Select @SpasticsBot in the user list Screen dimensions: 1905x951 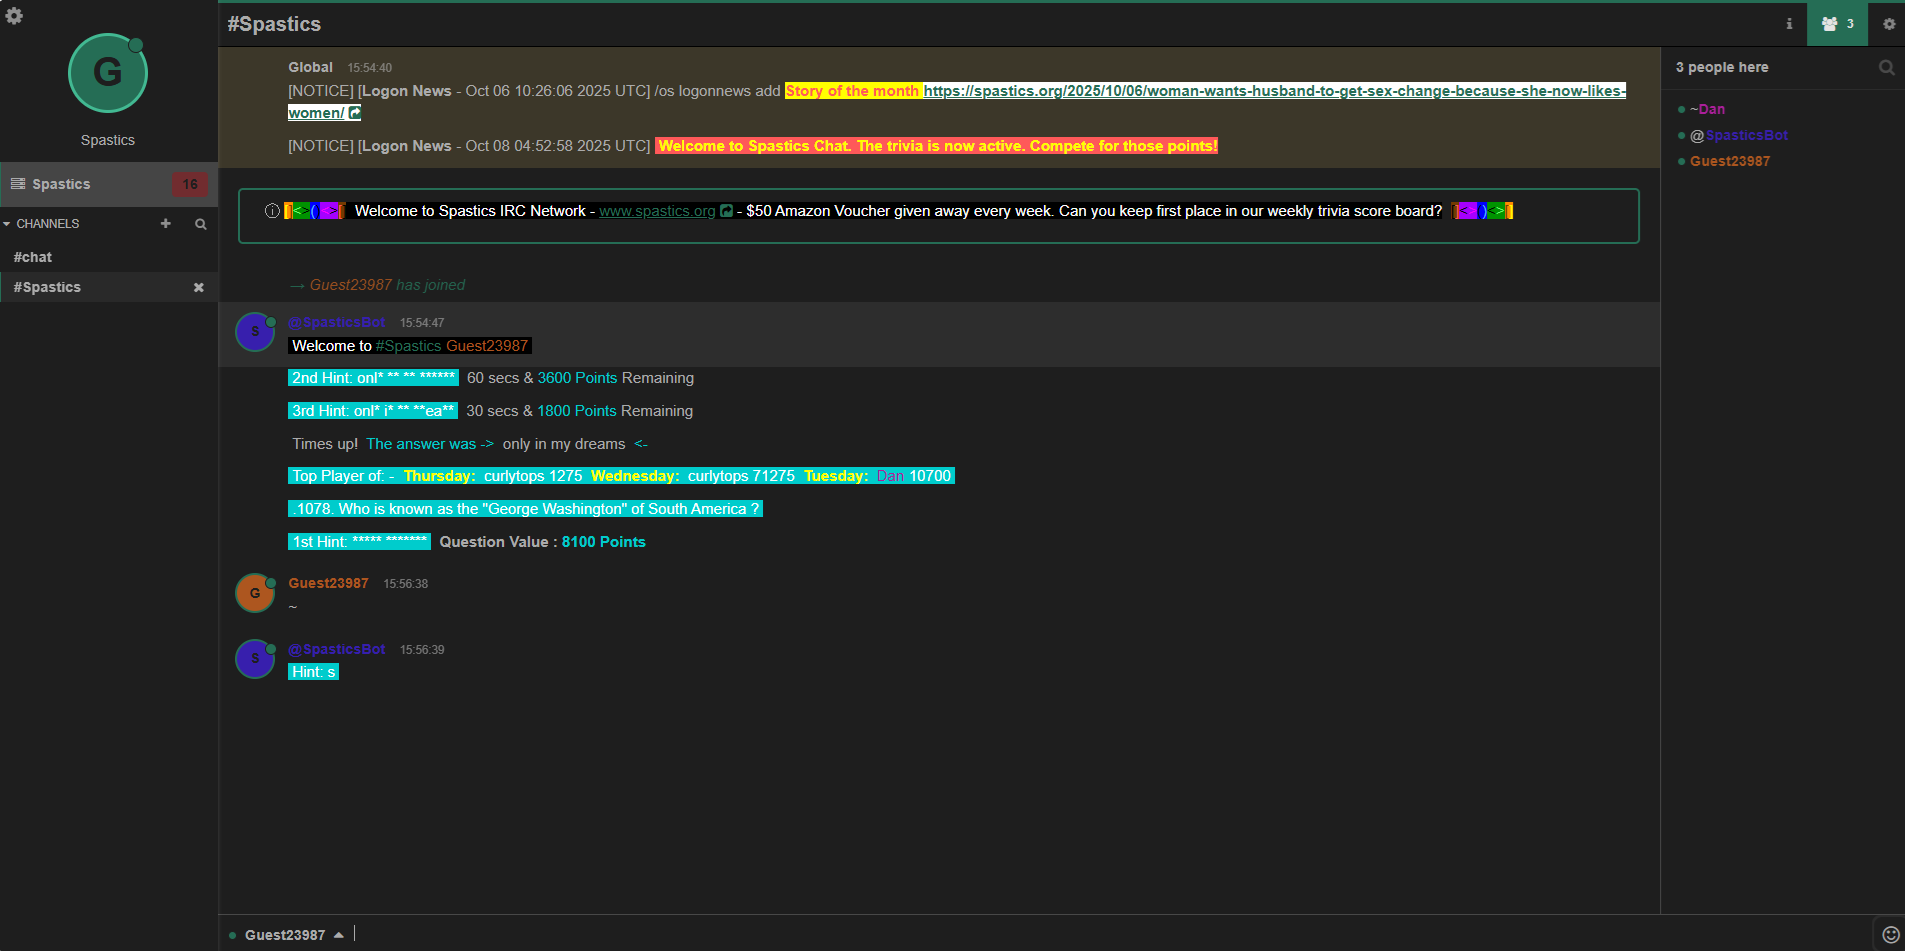pyautogui.click(x=1745, y=135)
